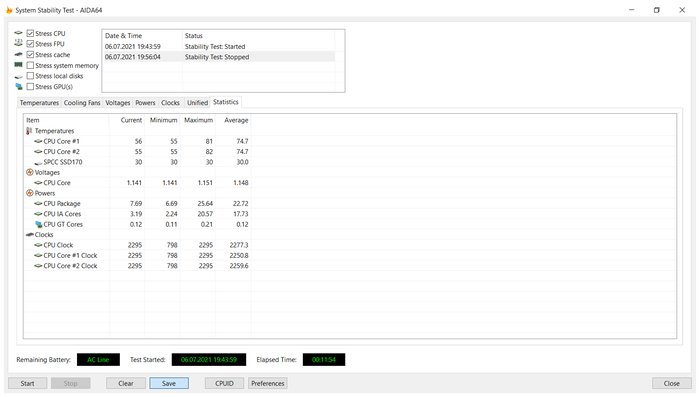Open the Unified tab
Viewport: 700px width, 397px height.
(x=197, y=103)
